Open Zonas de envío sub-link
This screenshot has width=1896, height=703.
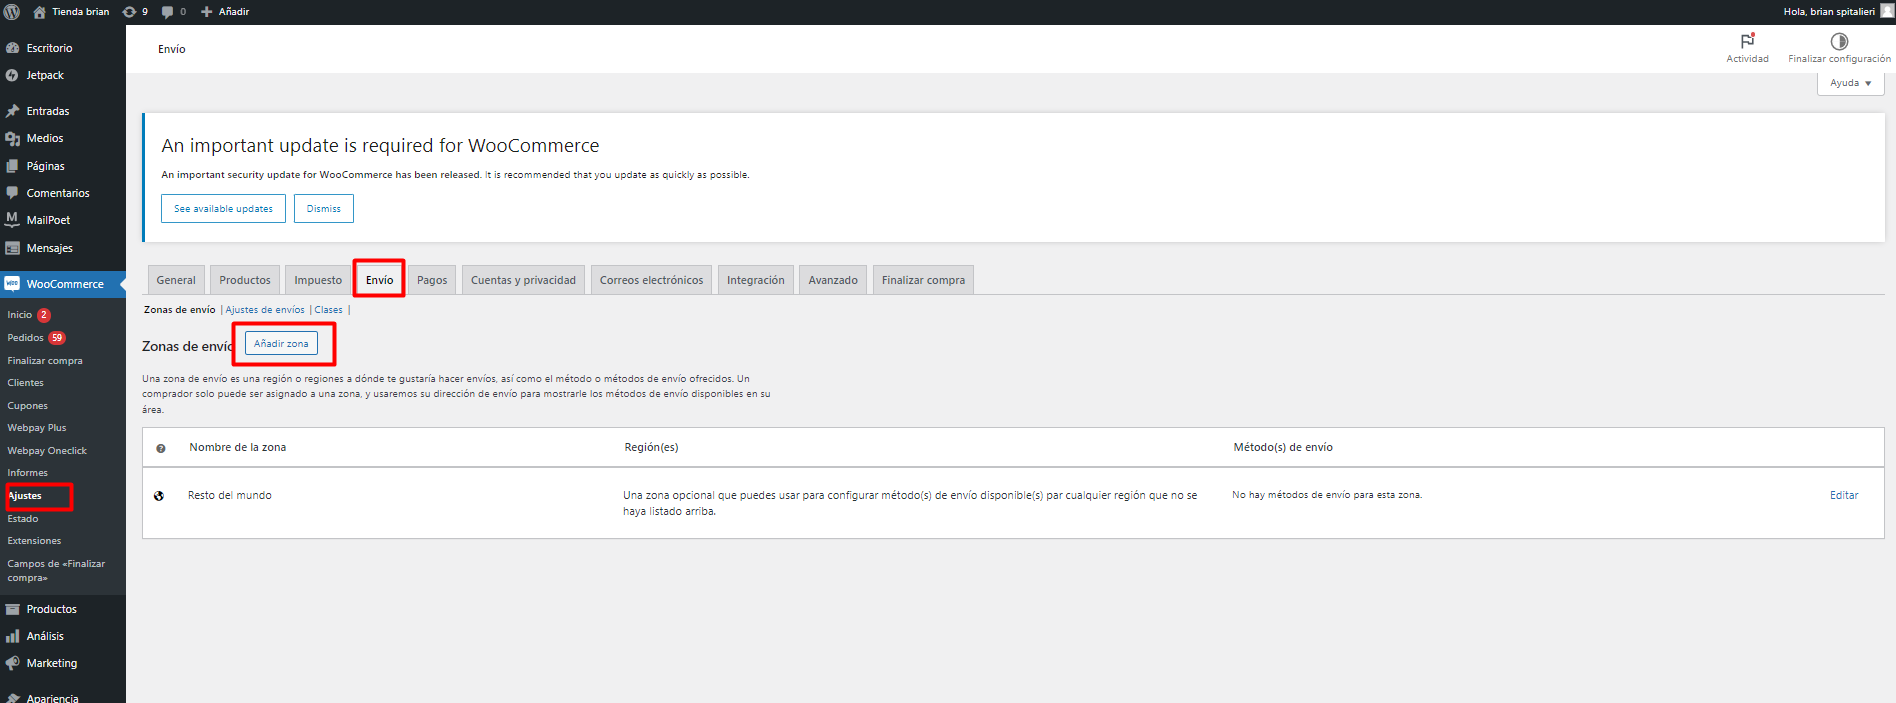click(180, 310)
